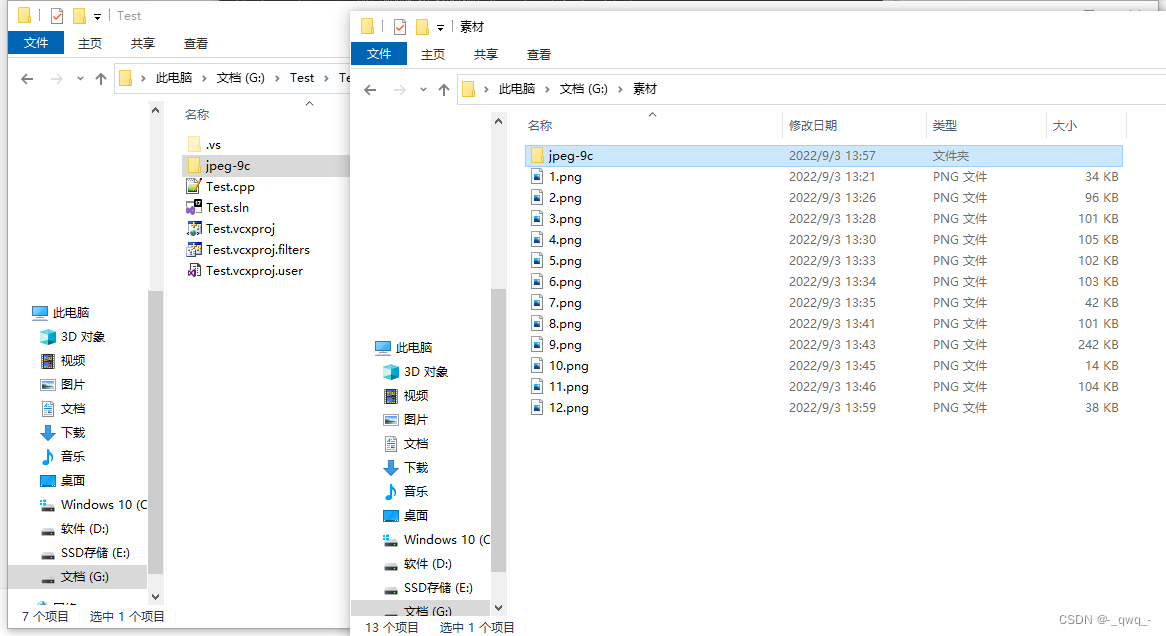Click scroll down arrow in Test navigation pane
The height and width of the screenshot is (636, 1166).
tap(155, 597)
